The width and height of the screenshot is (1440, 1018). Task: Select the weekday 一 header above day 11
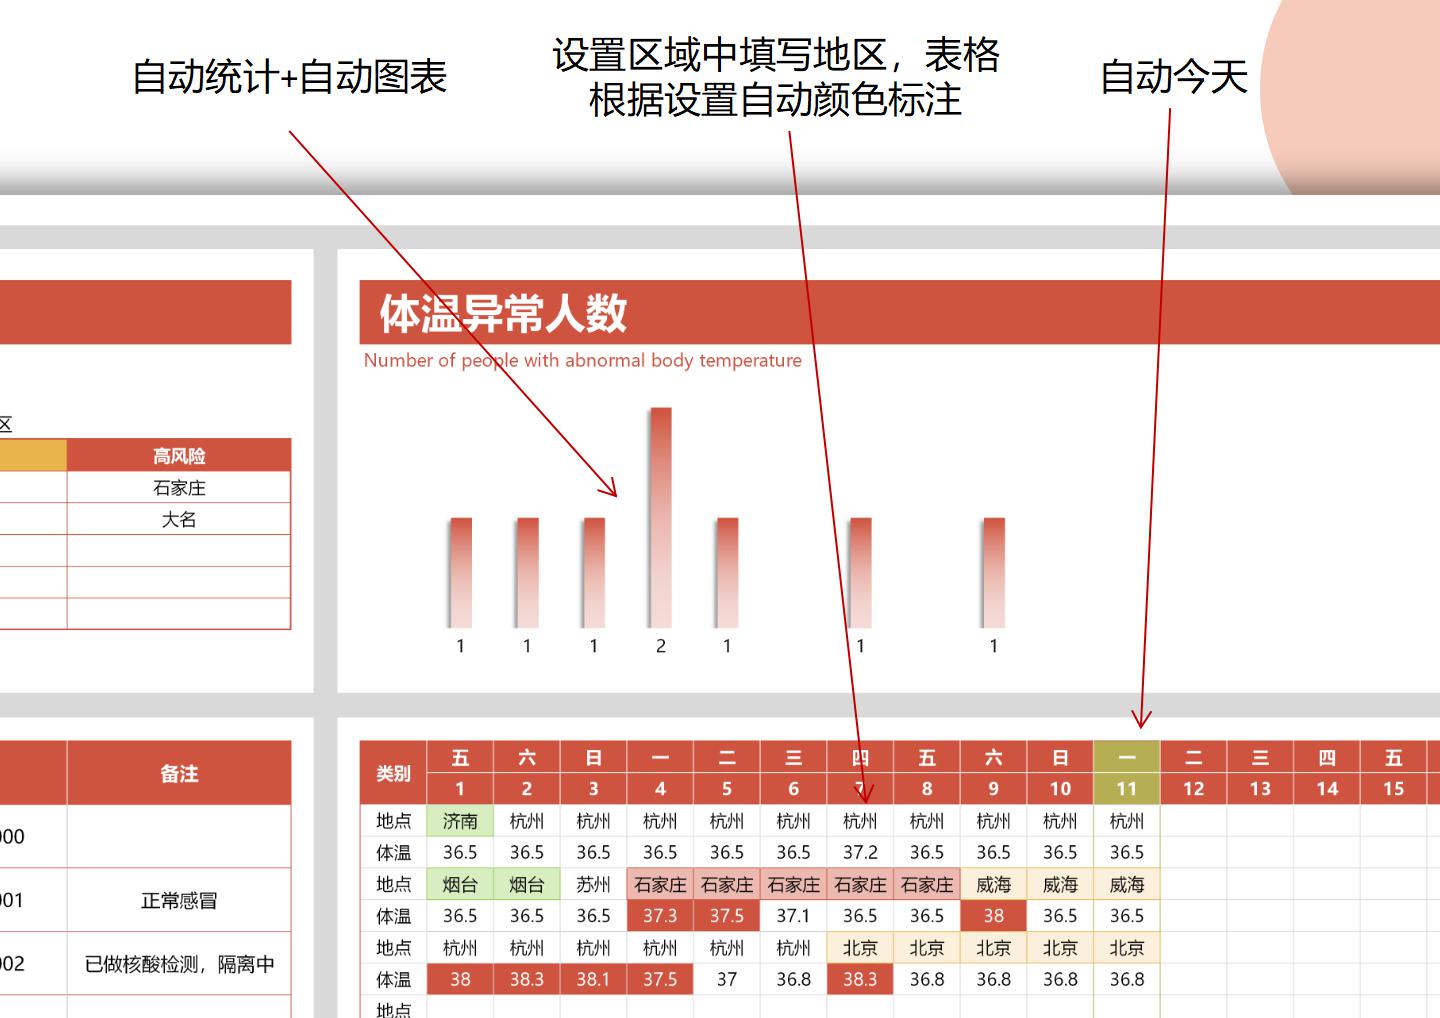point(1127,757)
